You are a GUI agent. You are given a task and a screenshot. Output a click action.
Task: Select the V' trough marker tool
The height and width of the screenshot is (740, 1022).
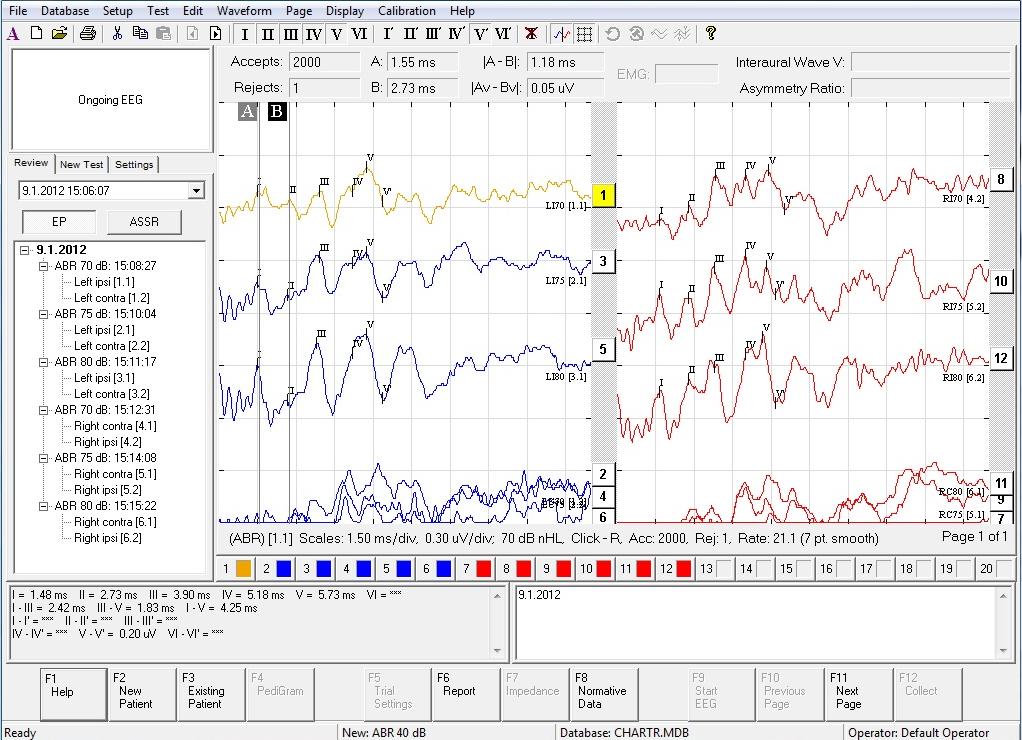click(481, 34)
